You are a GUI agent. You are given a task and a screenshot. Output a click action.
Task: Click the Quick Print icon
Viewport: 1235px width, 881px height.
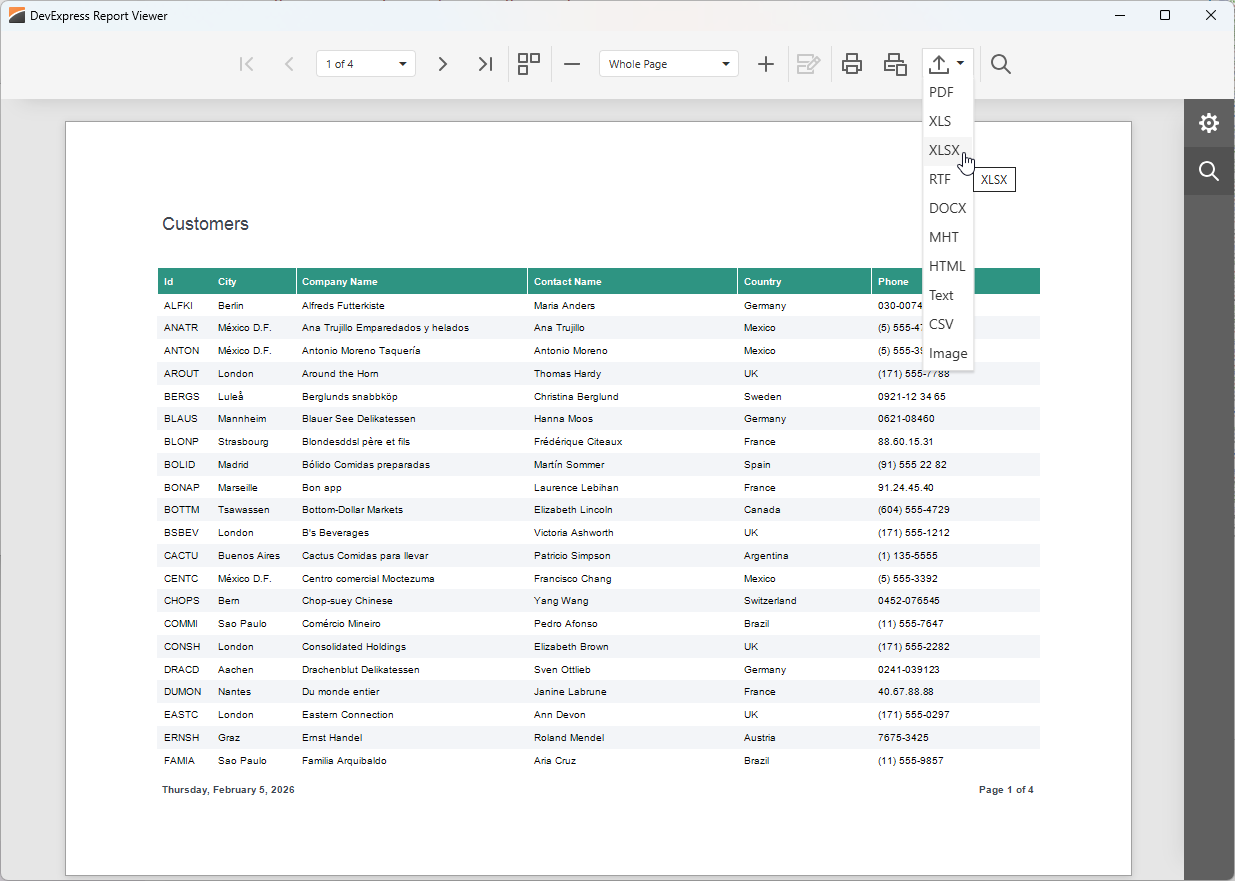[x=895, y=63]
